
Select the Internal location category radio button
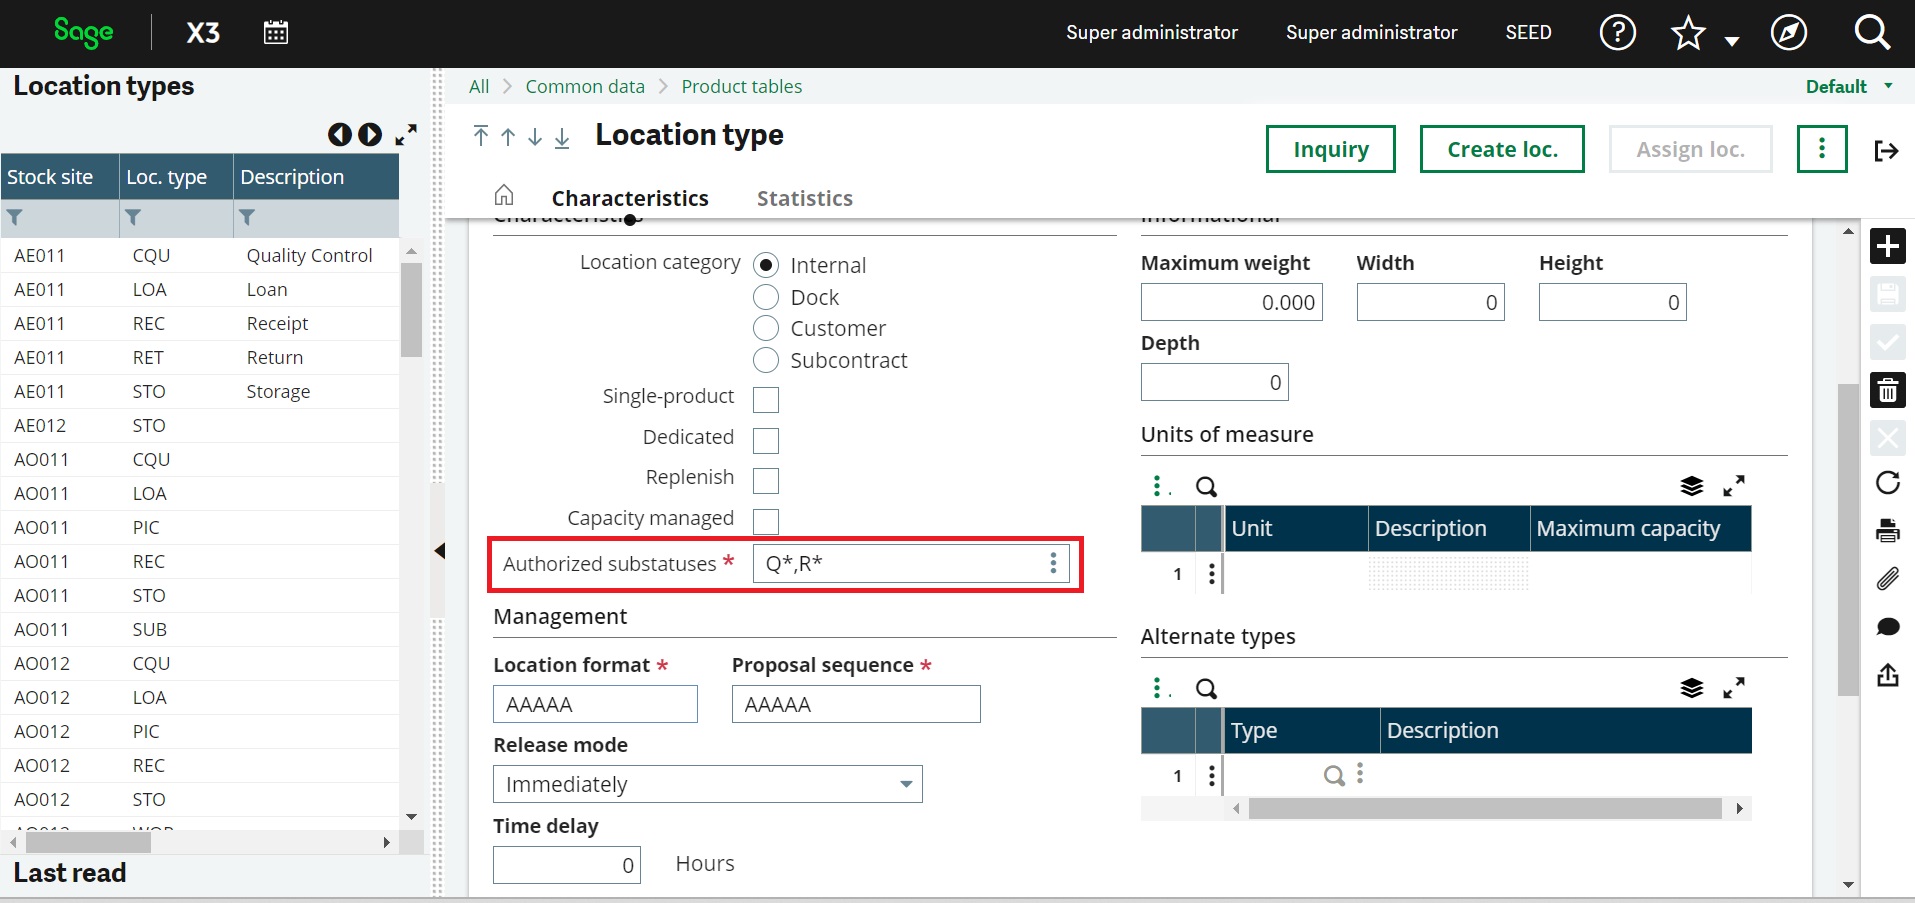pos(766,264)
